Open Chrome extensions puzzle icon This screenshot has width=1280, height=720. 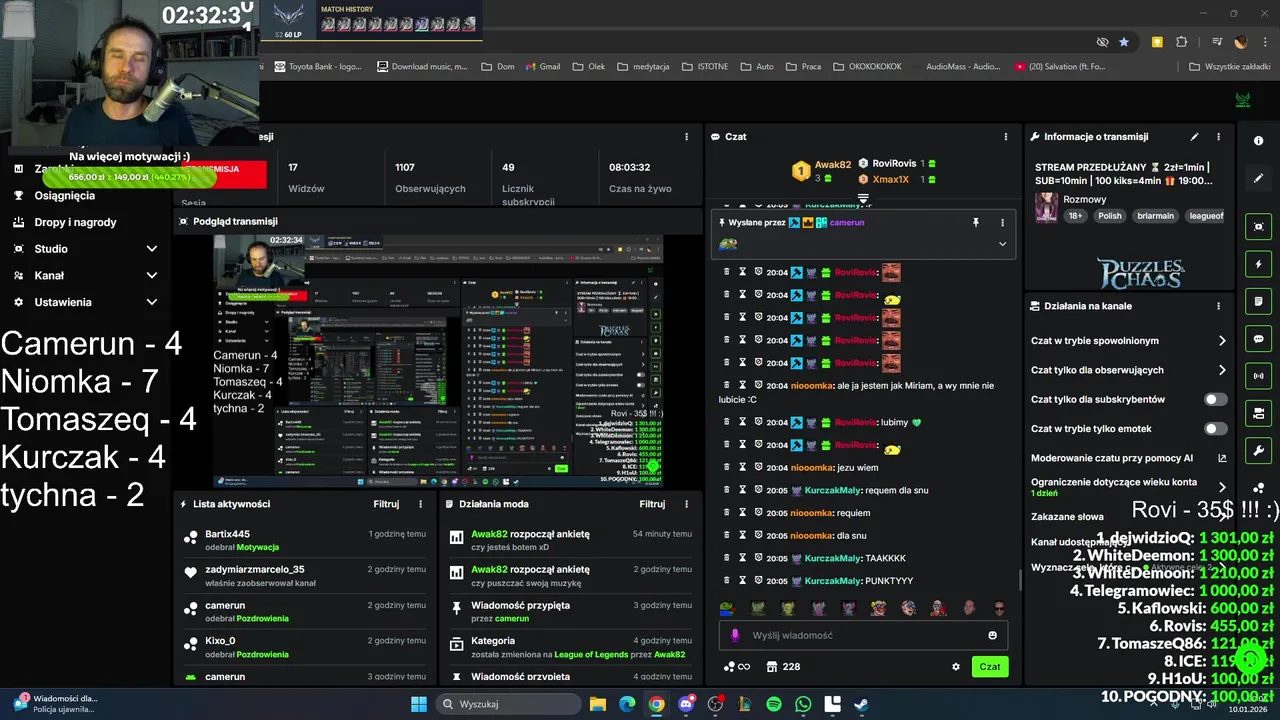click(x=1182, y=42)
